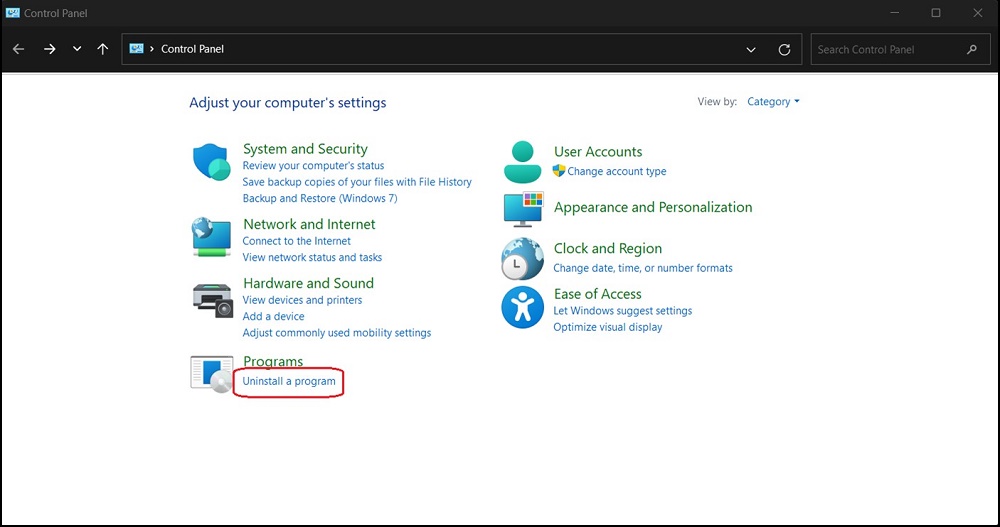
Task: Open System and Security category
Action: pos(305,149)
